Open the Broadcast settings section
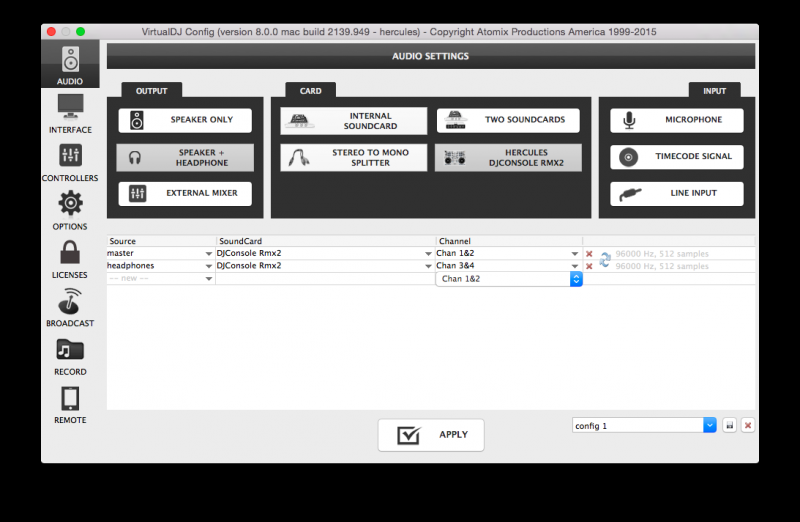 [x=70, y=307]
